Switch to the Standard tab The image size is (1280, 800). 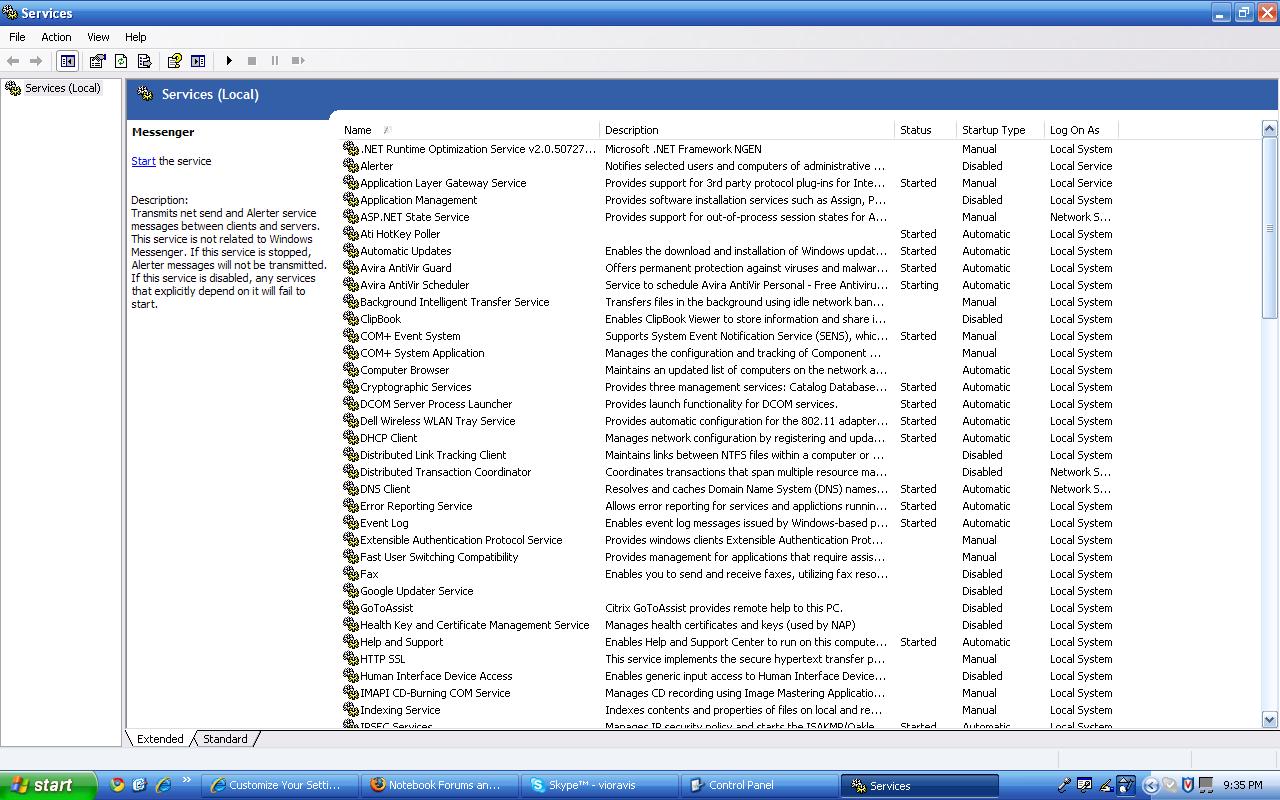225,739
